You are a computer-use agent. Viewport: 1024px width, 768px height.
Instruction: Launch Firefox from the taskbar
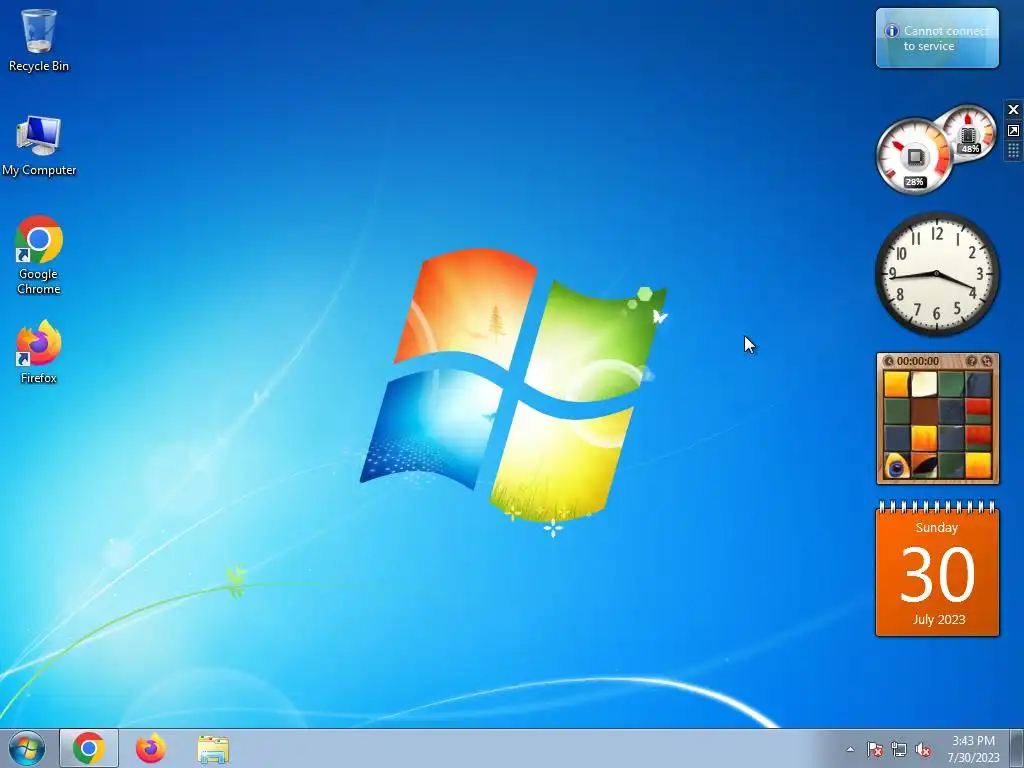[x=150, y=748]
